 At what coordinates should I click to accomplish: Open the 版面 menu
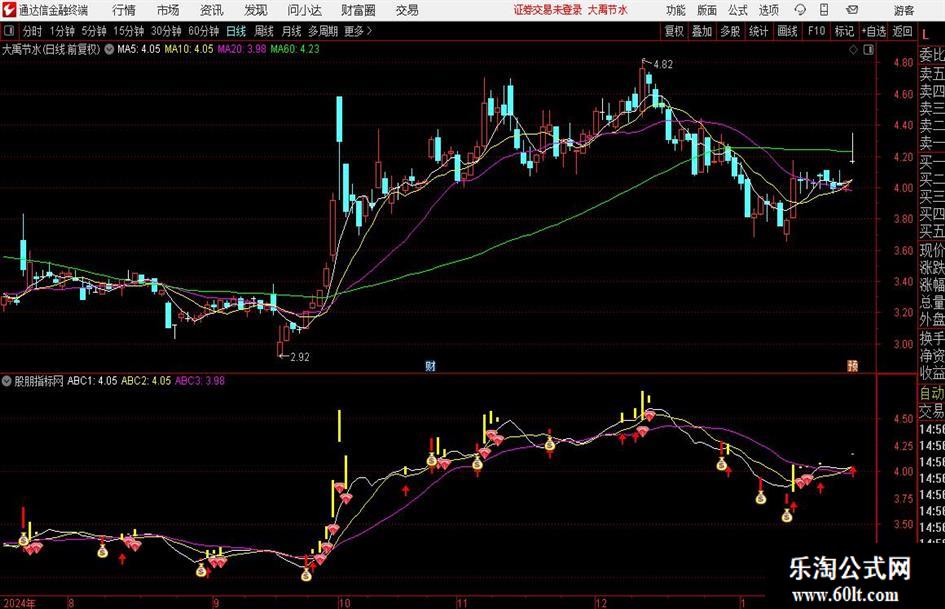click(706, 10)
